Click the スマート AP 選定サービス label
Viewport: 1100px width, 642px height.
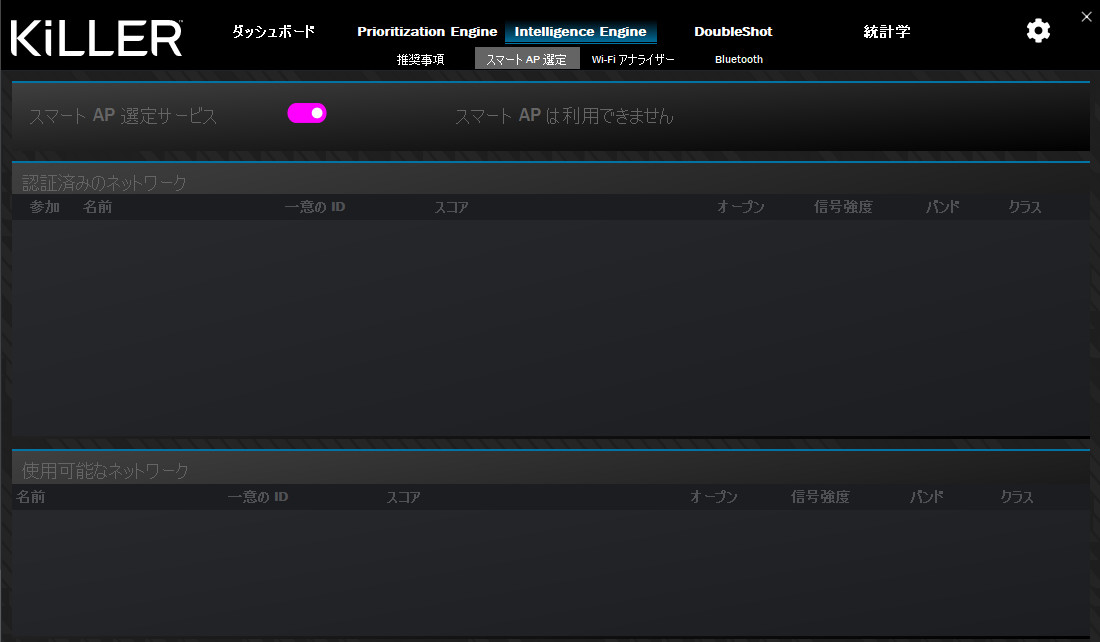click(123, 116)
